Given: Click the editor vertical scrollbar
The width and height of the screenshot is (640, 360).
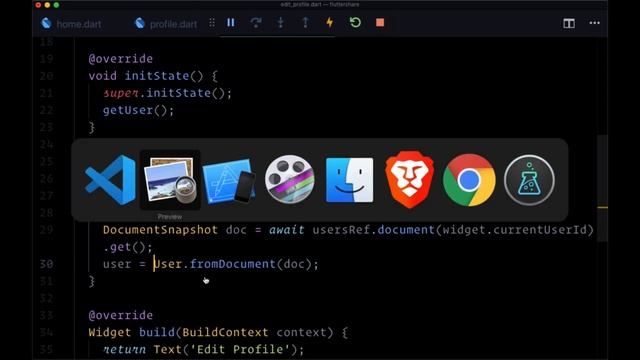Looking at the screenshot, I should [602, 188].
